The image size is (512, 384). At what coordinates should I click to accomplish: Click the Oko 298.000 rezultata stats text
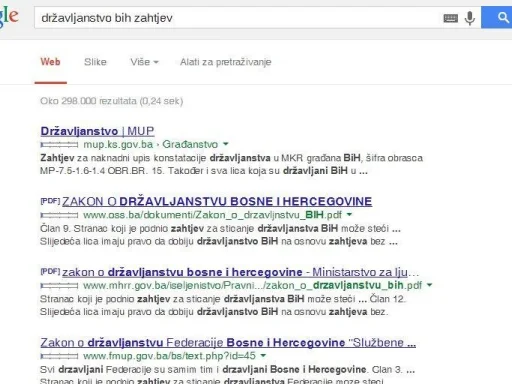point(112,101)
